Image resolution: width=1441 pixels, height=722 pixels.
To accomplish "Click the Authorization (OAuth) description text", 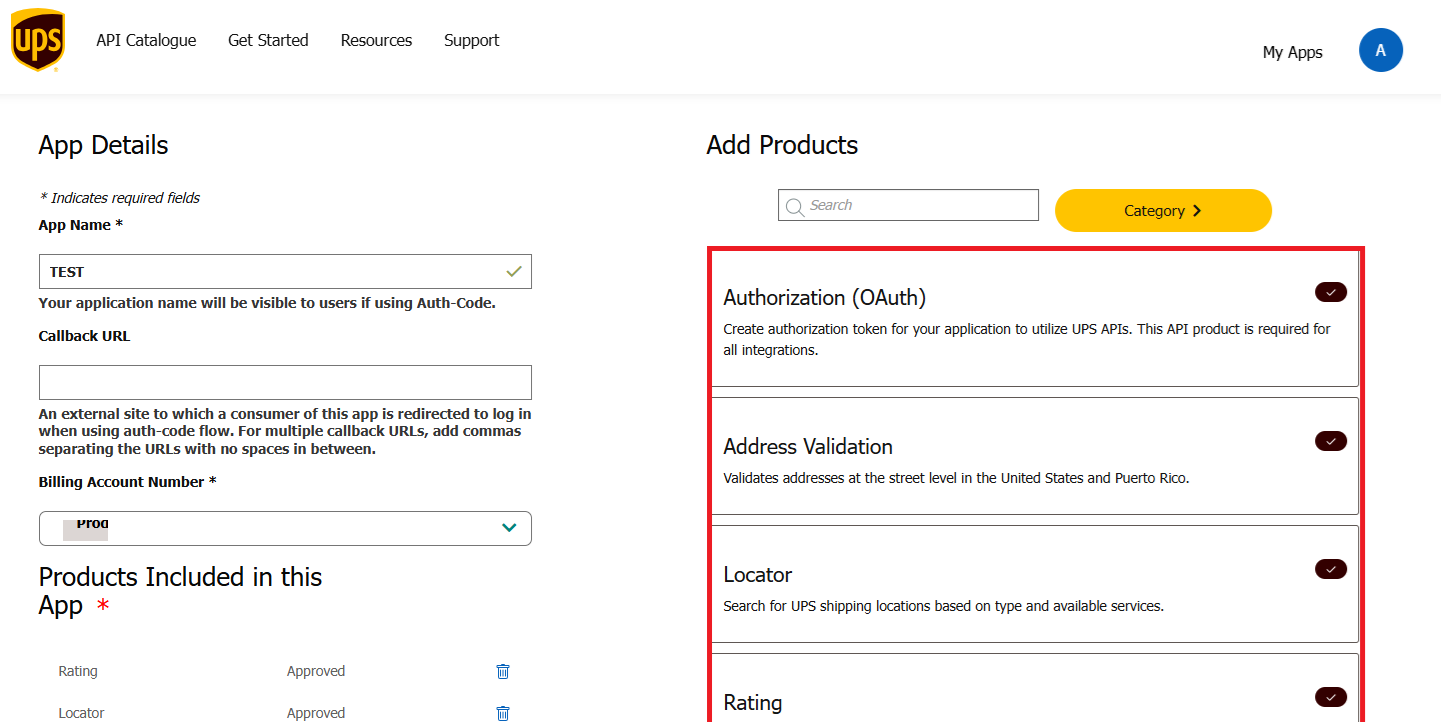I will point(1027,339).
